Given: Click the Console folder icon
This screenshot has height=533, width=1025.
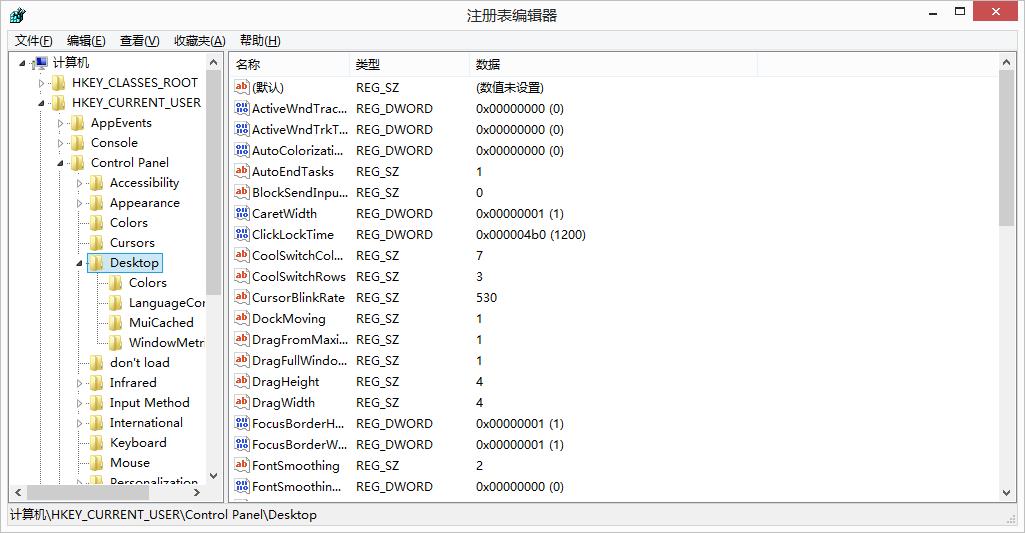Looking at the screenshot, I should point(78,143).
